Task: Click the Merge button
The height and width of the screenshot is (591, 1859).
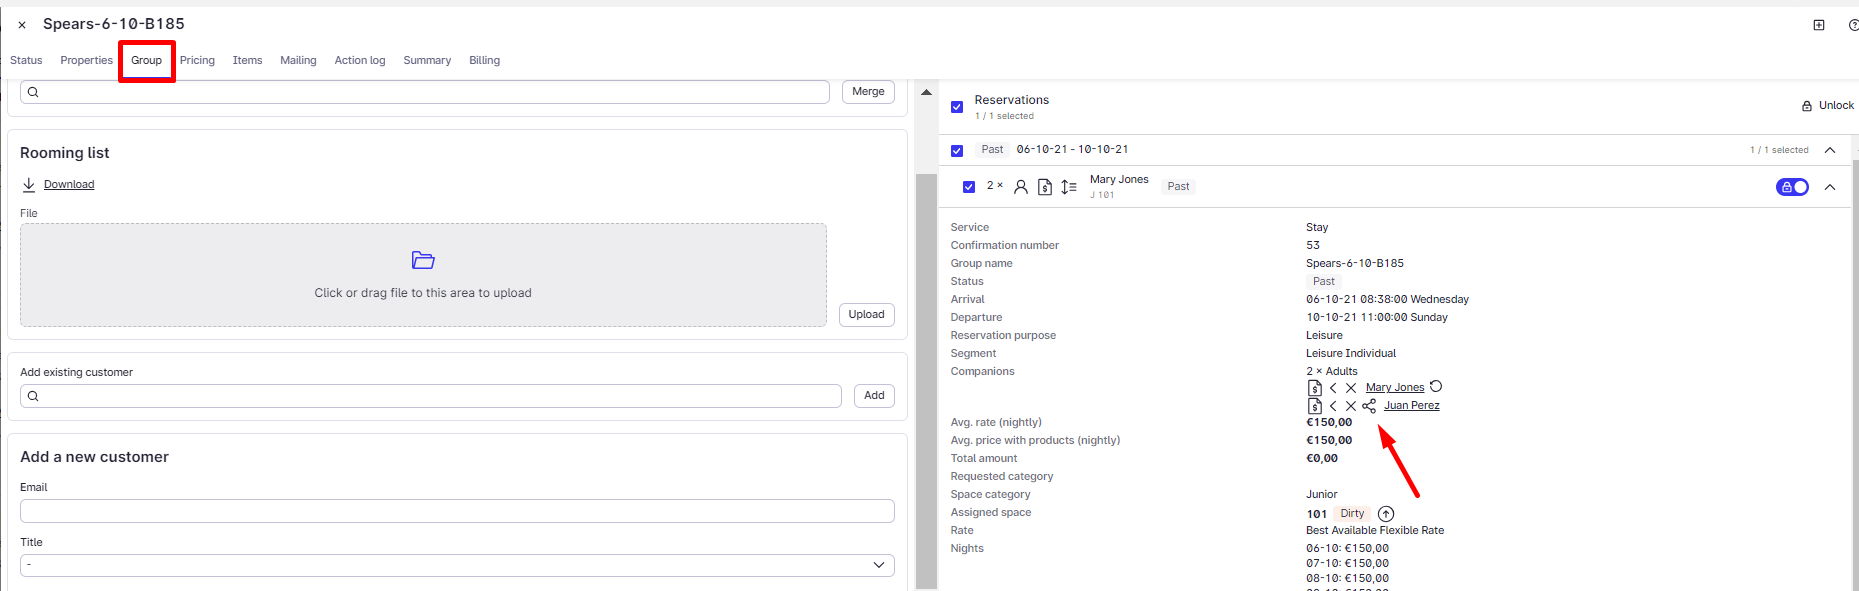Action: (x=868, y=92)
